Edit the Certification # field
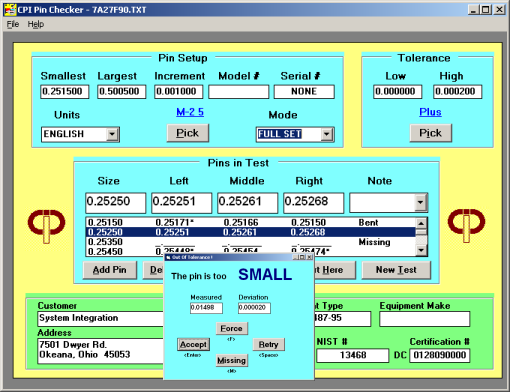 click(440, 355)
